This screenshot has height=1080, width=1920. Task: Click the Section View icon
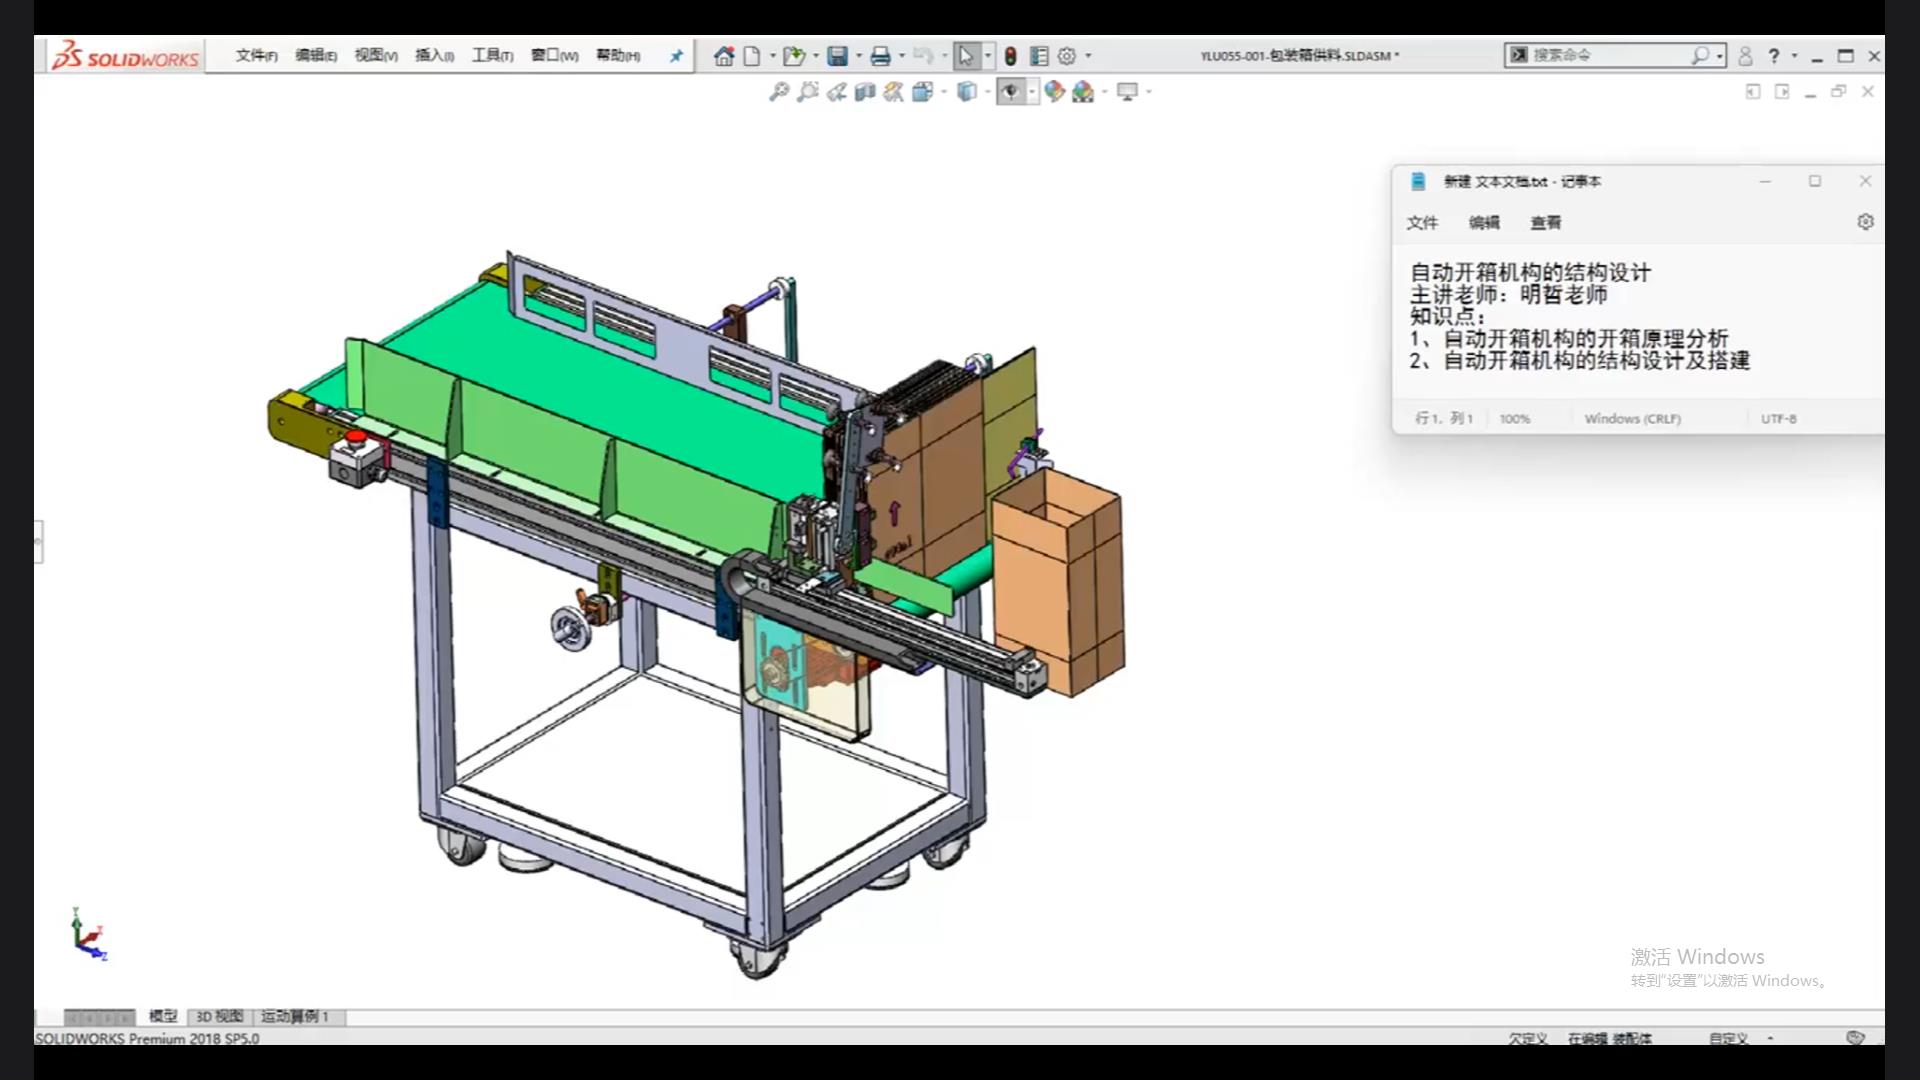click(865, 92)
